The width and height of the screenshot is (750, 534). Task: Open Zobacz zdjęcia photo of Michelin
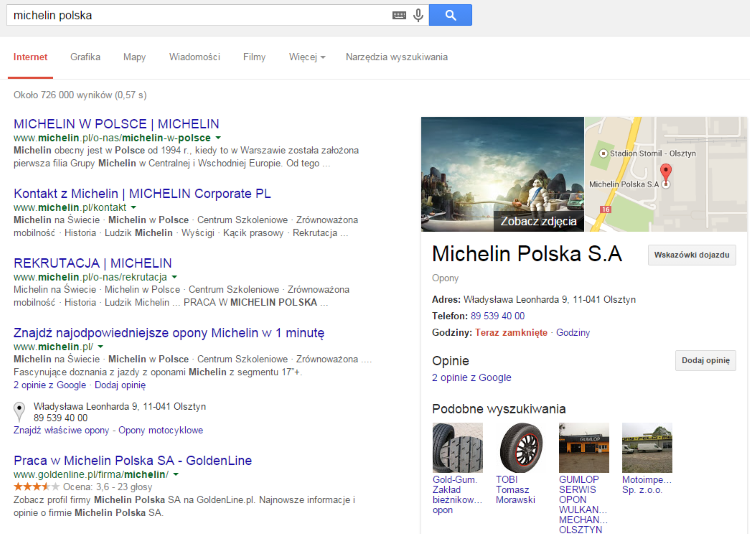pos(502,174)
